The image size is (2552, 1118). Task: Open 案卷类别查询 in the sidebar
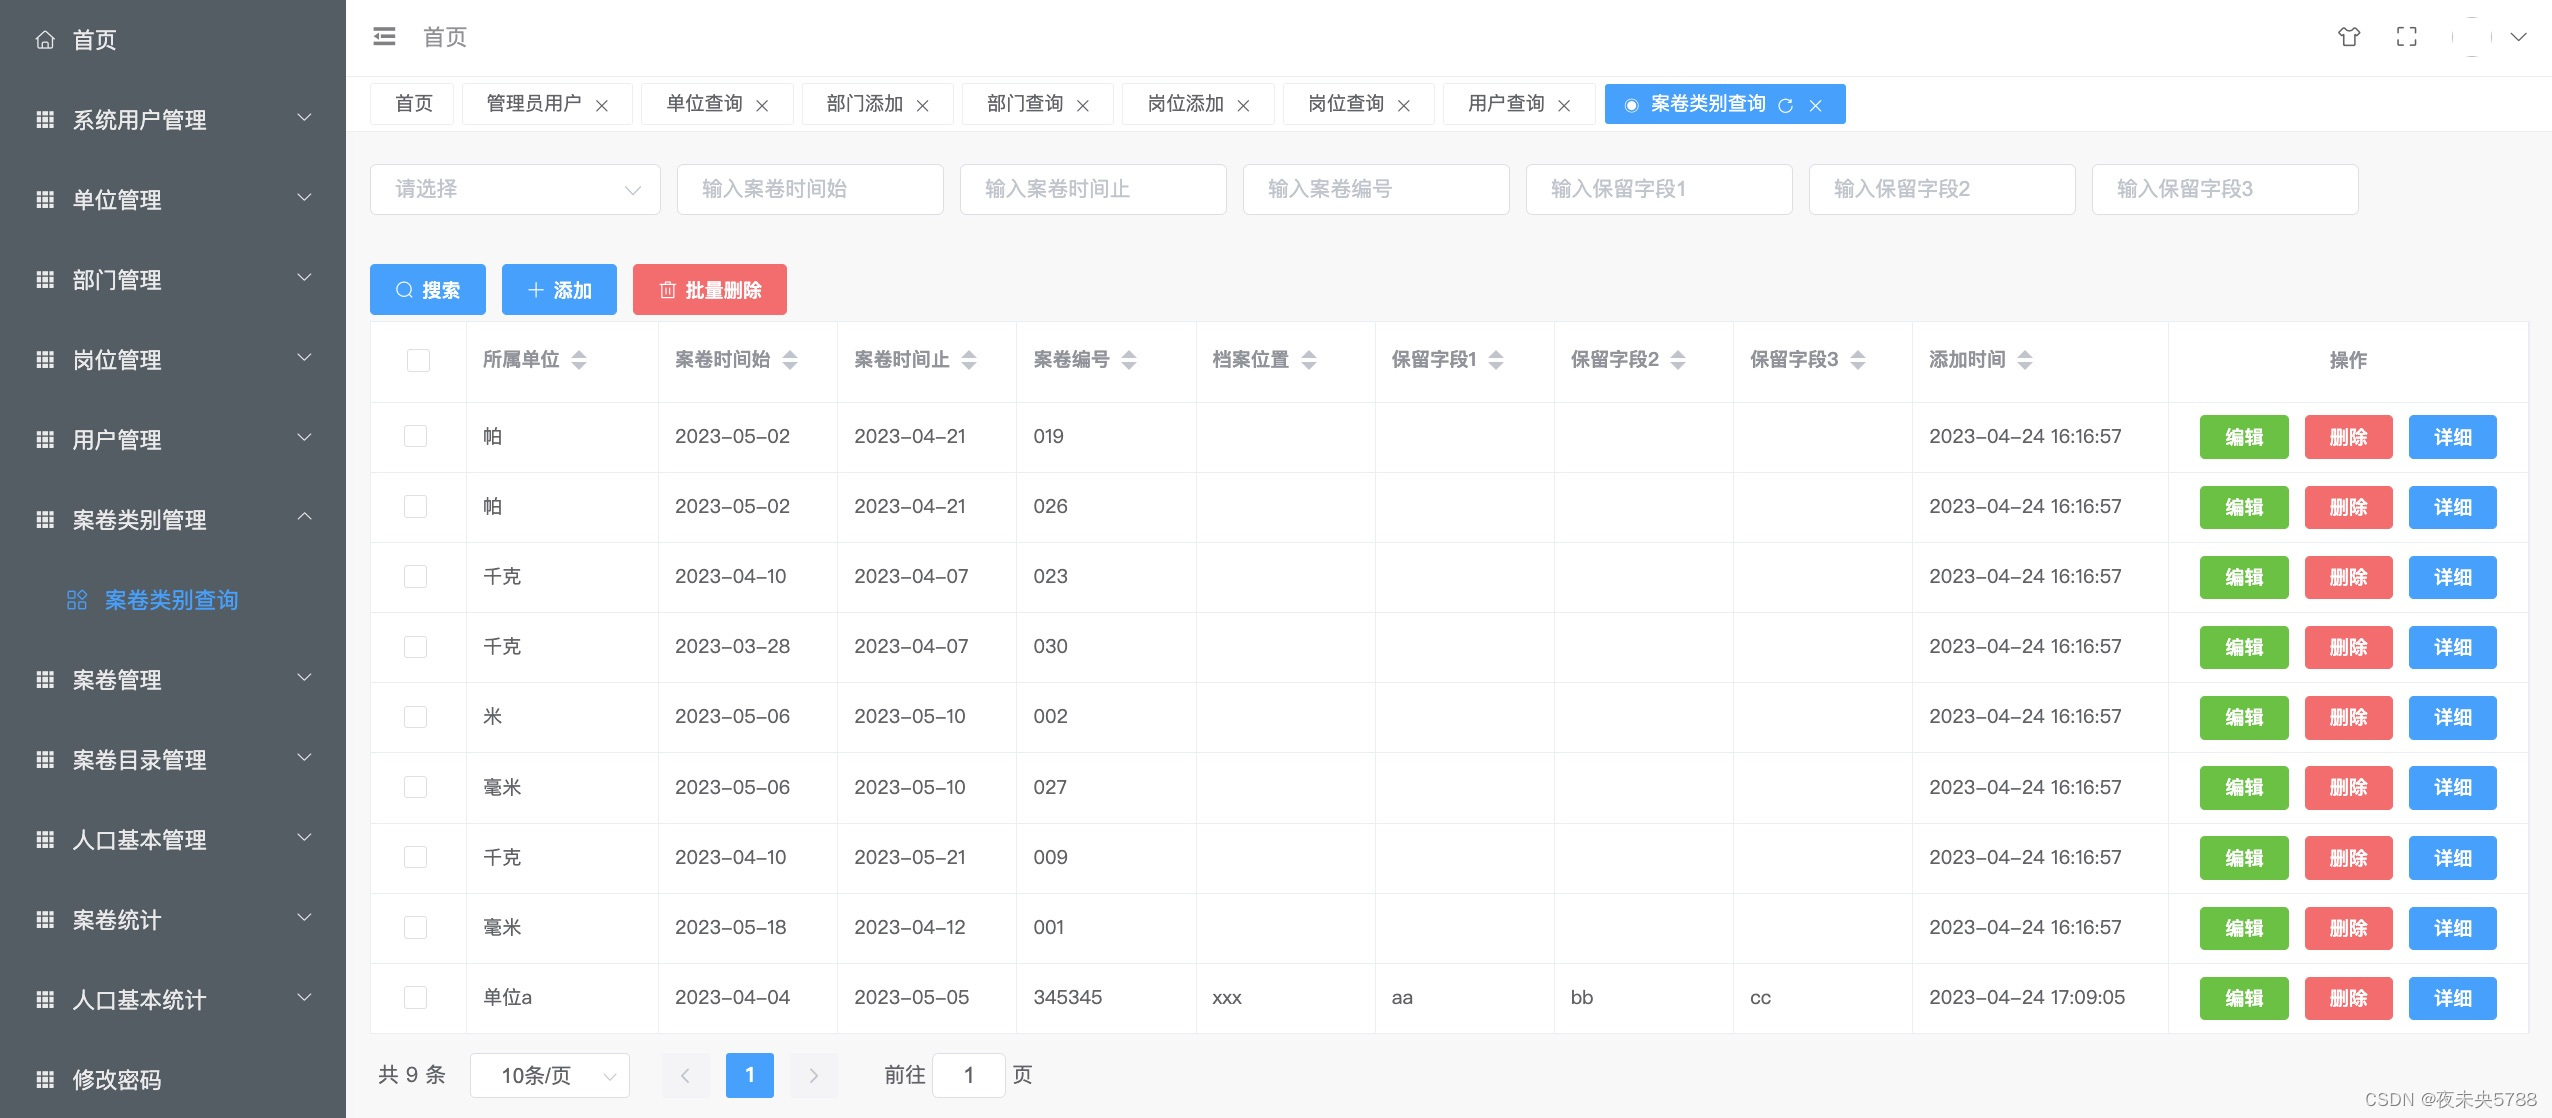171,600
